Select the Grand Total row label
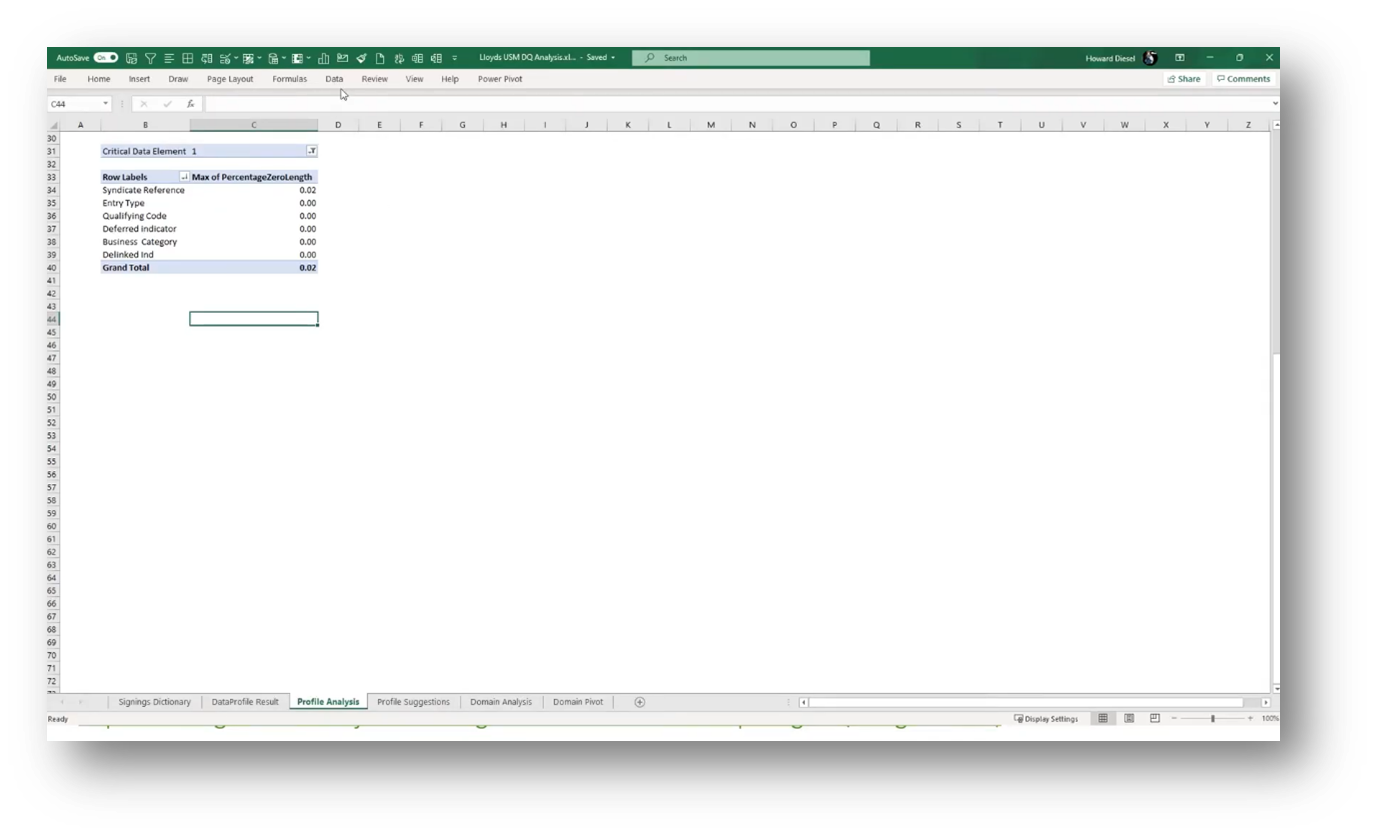Image resolution: width=1375 pixels, height=836 pixels. click(126, 268)
